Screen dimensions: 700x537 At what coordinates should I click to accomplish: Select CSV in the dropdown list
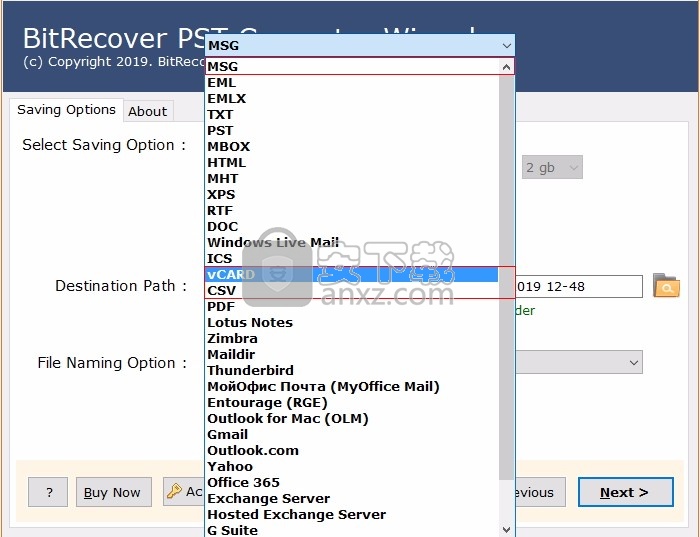(352, 291)
